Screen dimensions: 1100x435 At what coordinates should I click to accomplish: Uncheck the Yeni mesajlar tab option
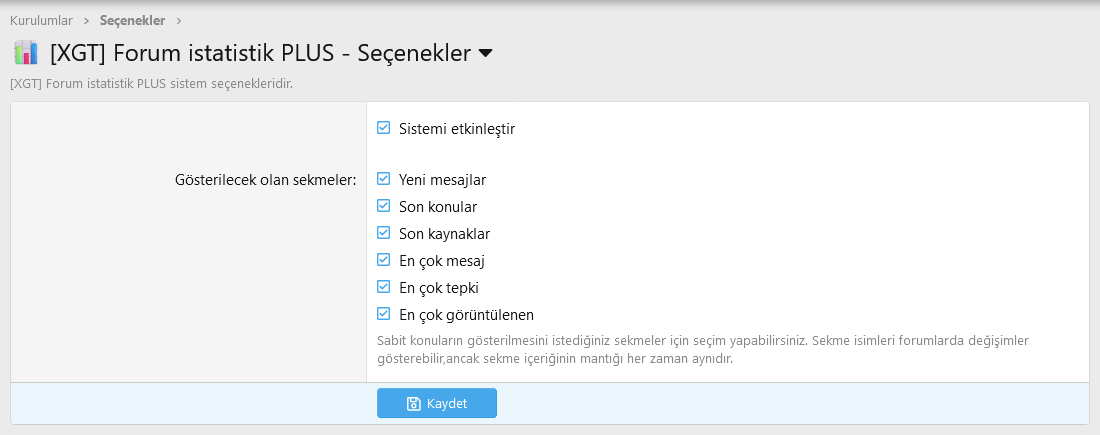(x=383, y=179)
